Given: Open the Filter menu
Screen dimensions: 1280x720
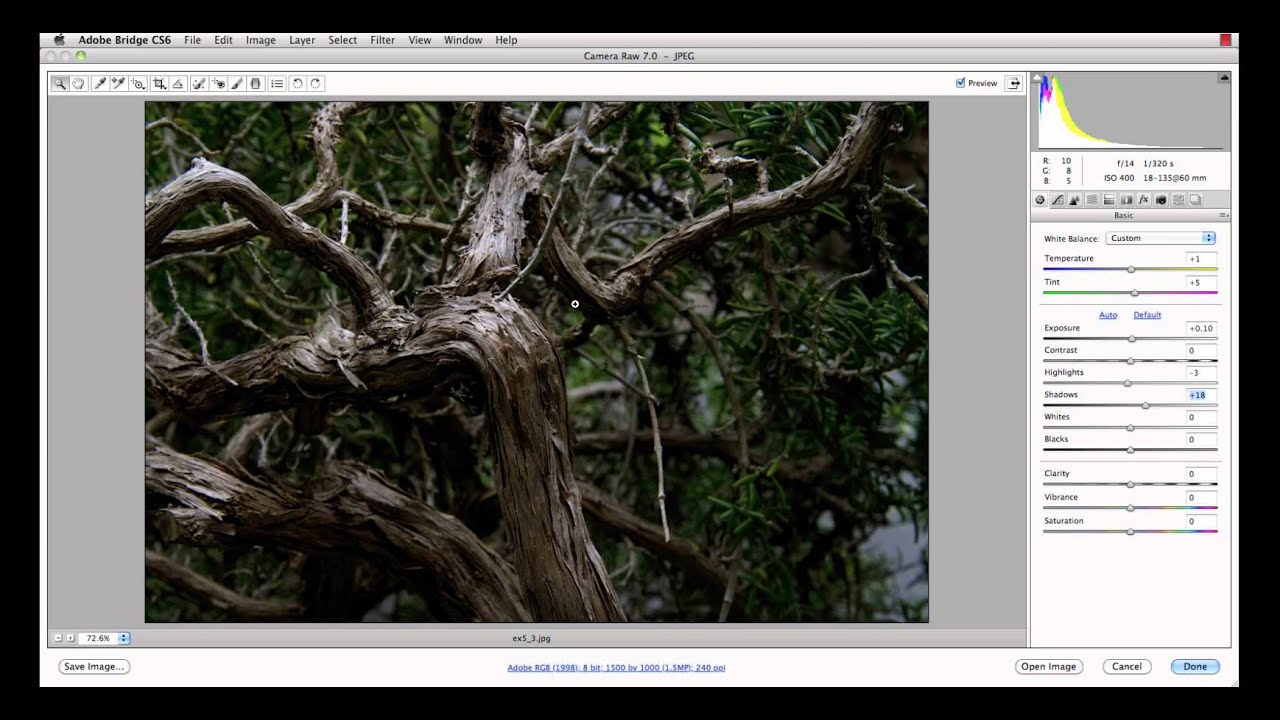Looking at the screenshot, I should coord(382,40).
